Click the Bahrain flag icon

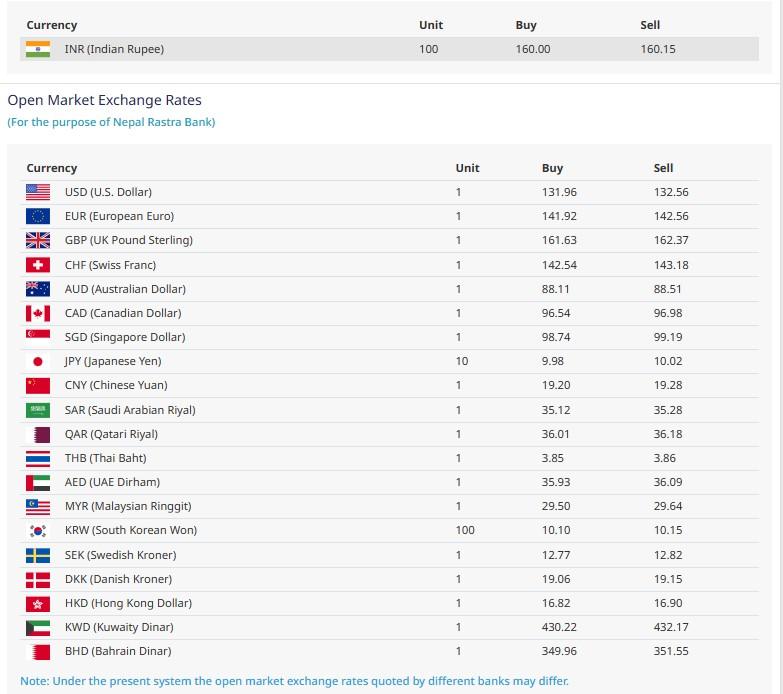click(x=37, y=651)
